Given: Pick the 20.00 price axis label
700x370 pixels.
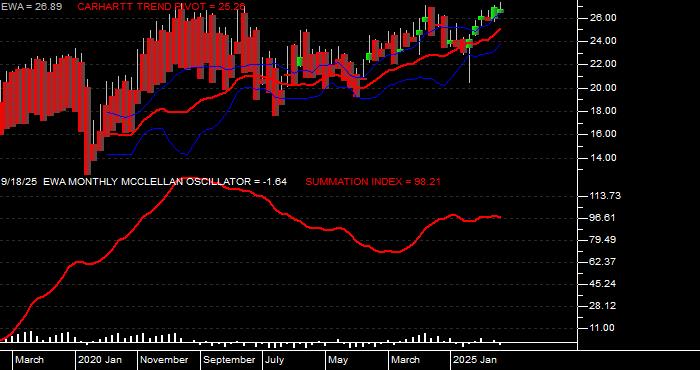Looking at the screenshot, I should 604,88.
